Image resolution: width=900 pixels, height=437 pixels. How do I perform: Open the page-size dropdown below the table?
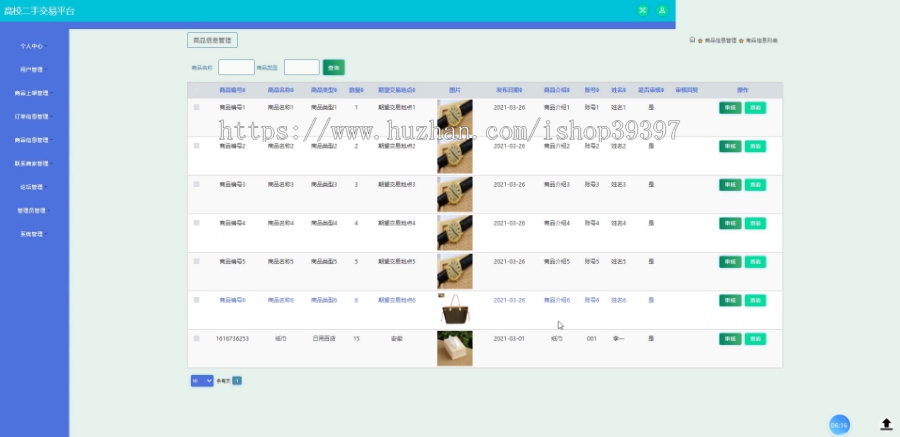202,380
